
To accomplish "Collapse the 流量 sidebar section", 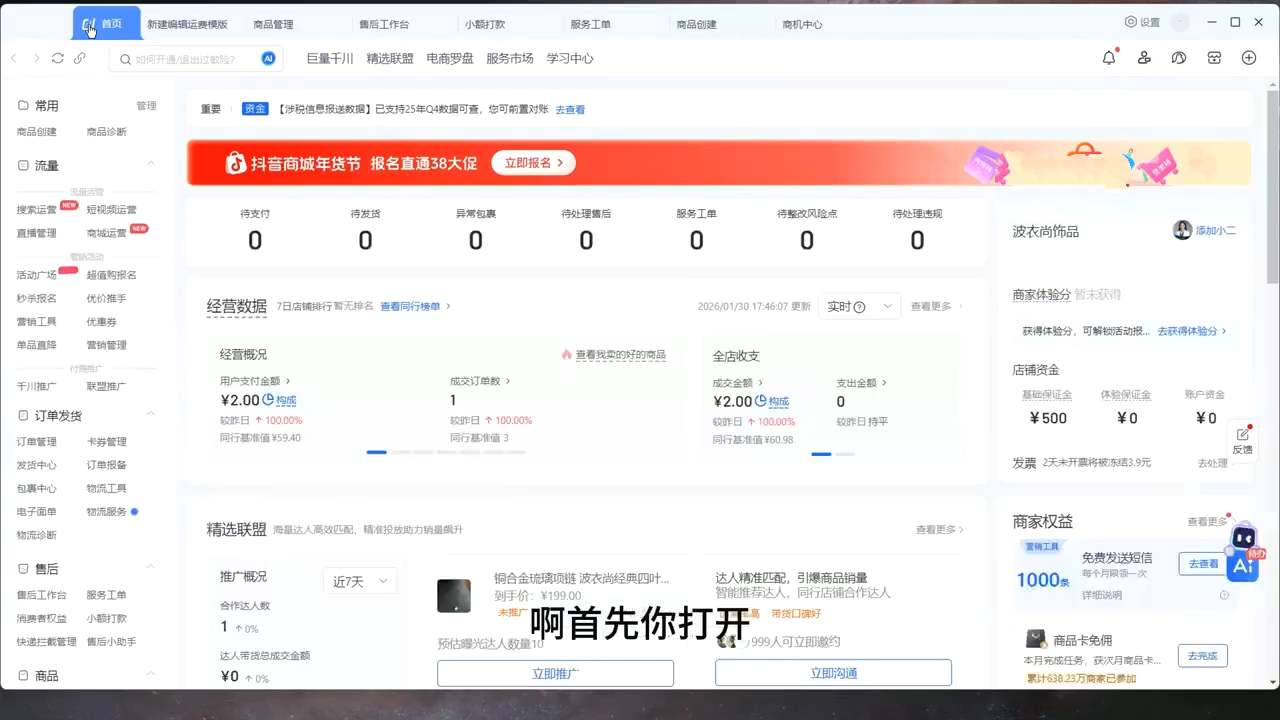I will [x=151, y=164].
